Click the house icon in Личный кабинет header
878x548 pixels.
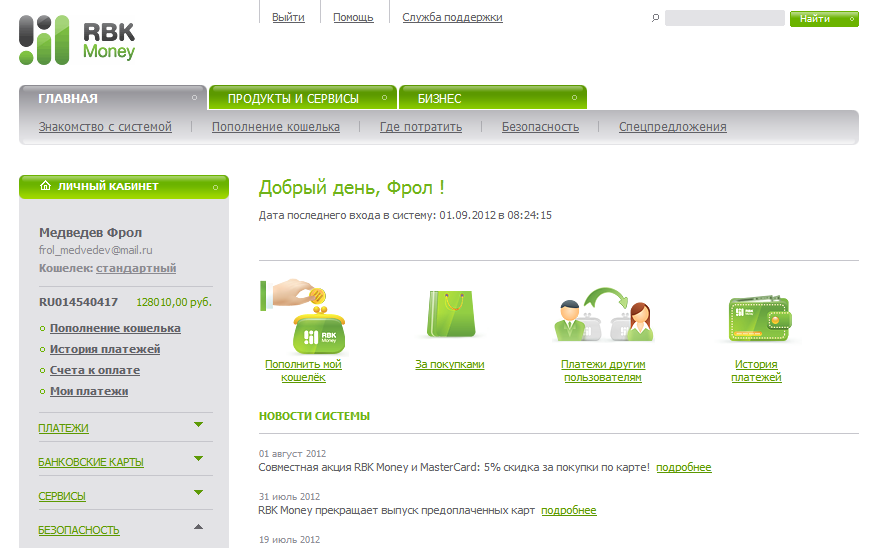pyautogui.click(x=45, y=186)
